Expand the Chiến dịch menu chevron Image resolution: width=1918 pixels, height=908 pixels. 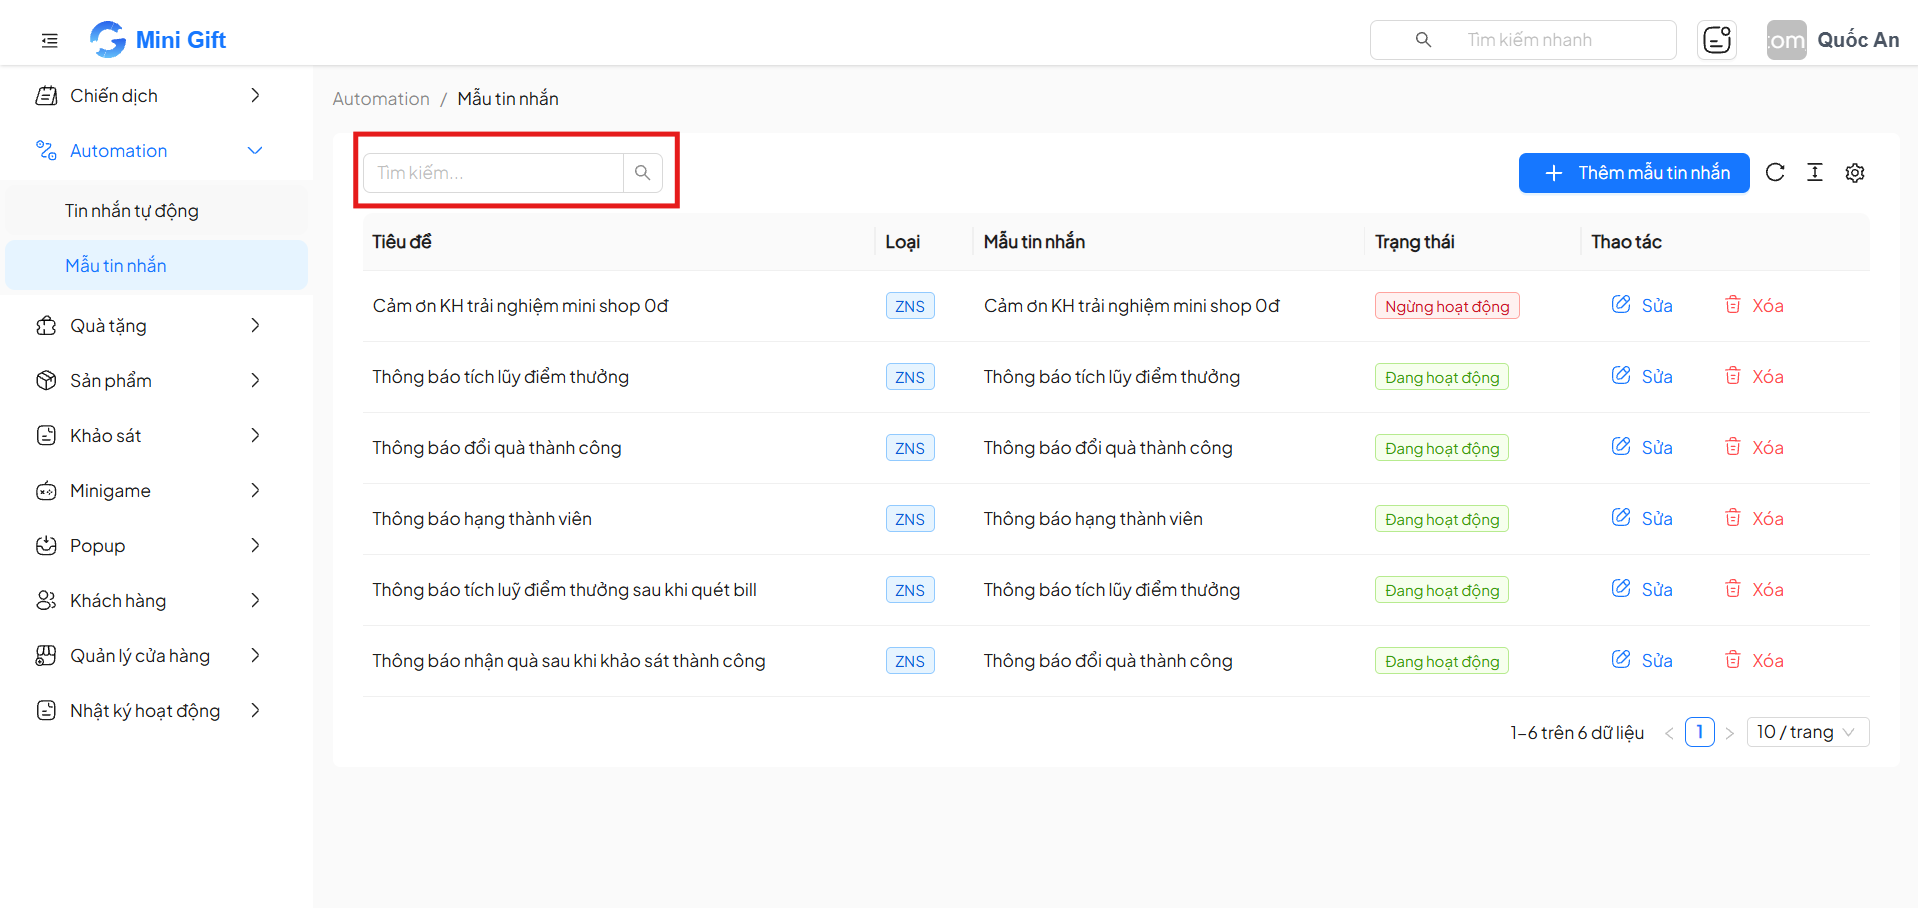[x=255, y=95]
